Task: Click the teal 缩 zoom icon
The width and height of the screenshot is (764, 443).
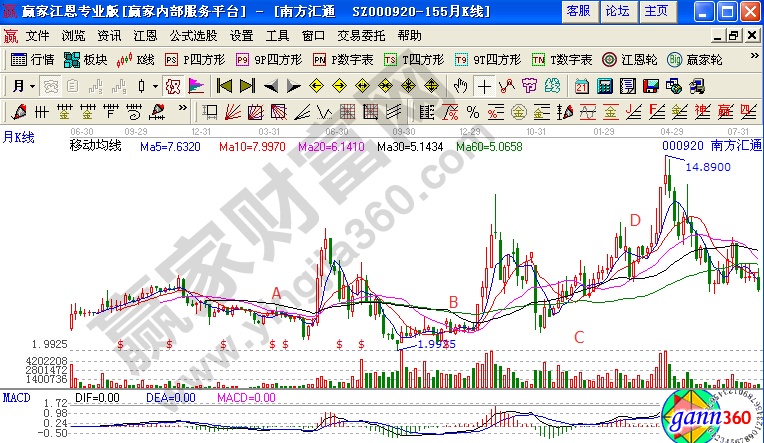Action: pyautogui.click(x=553, y=86)
